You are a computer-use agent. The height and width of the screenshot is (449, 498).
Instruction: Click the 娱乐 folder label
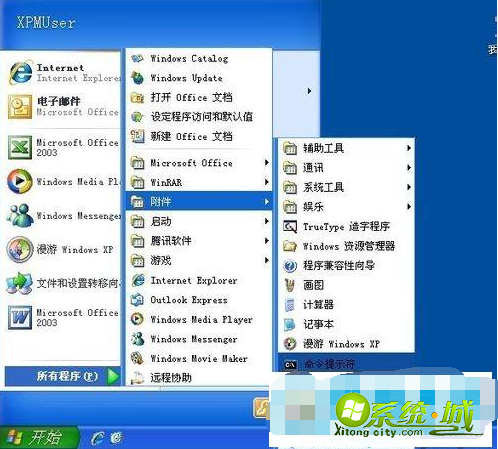click(x=313, y=207)
